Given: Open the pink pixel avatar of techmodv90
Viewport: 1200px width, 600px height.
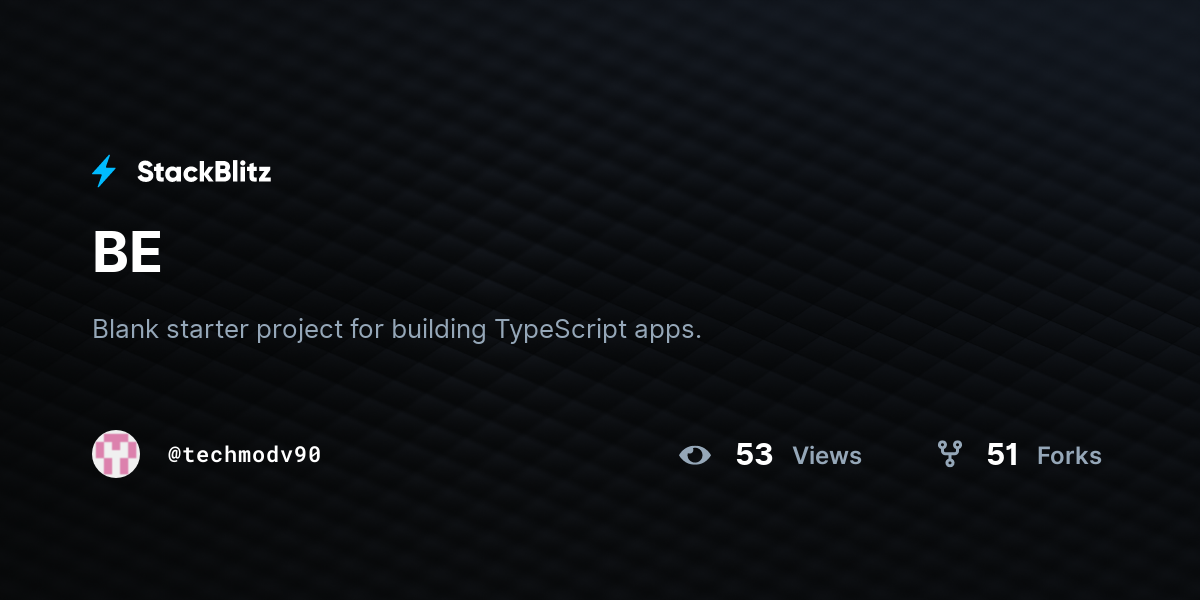Looking at the screenshot, I should click(x=116, y=454).
